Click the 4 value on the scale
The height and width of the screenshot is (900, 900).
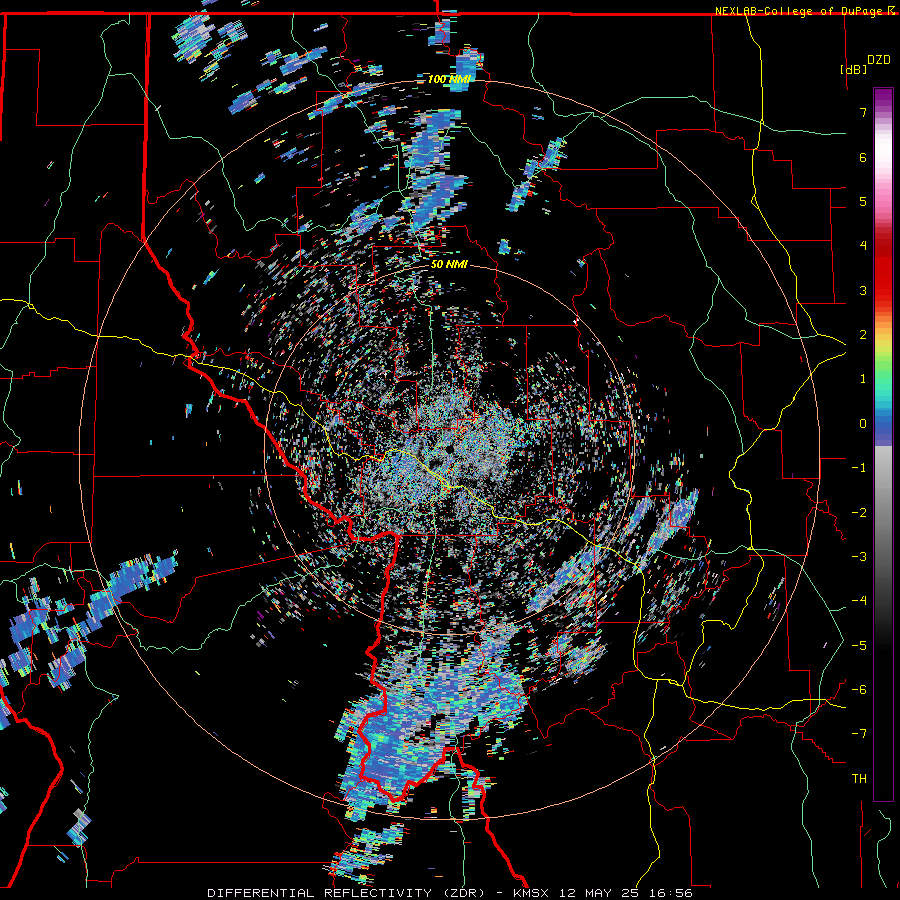coord(863,246)
